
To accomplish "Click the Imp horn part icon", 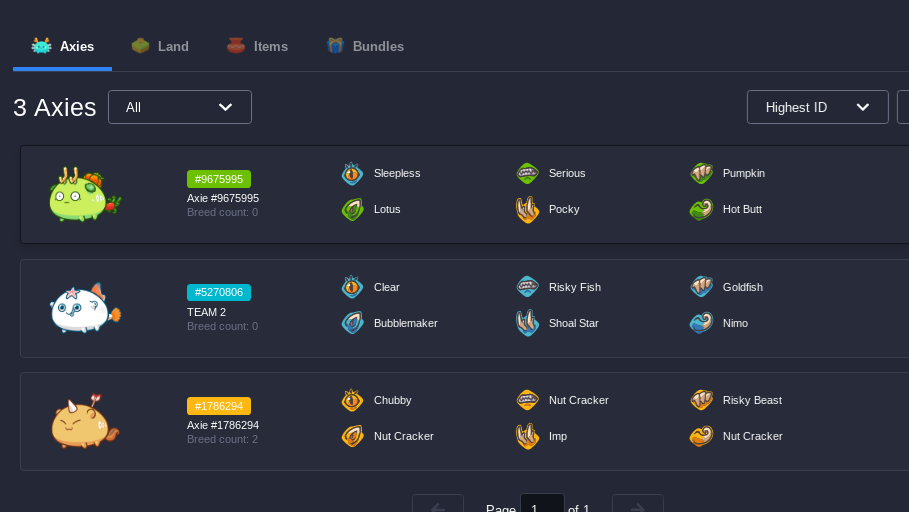I will 528,436.
